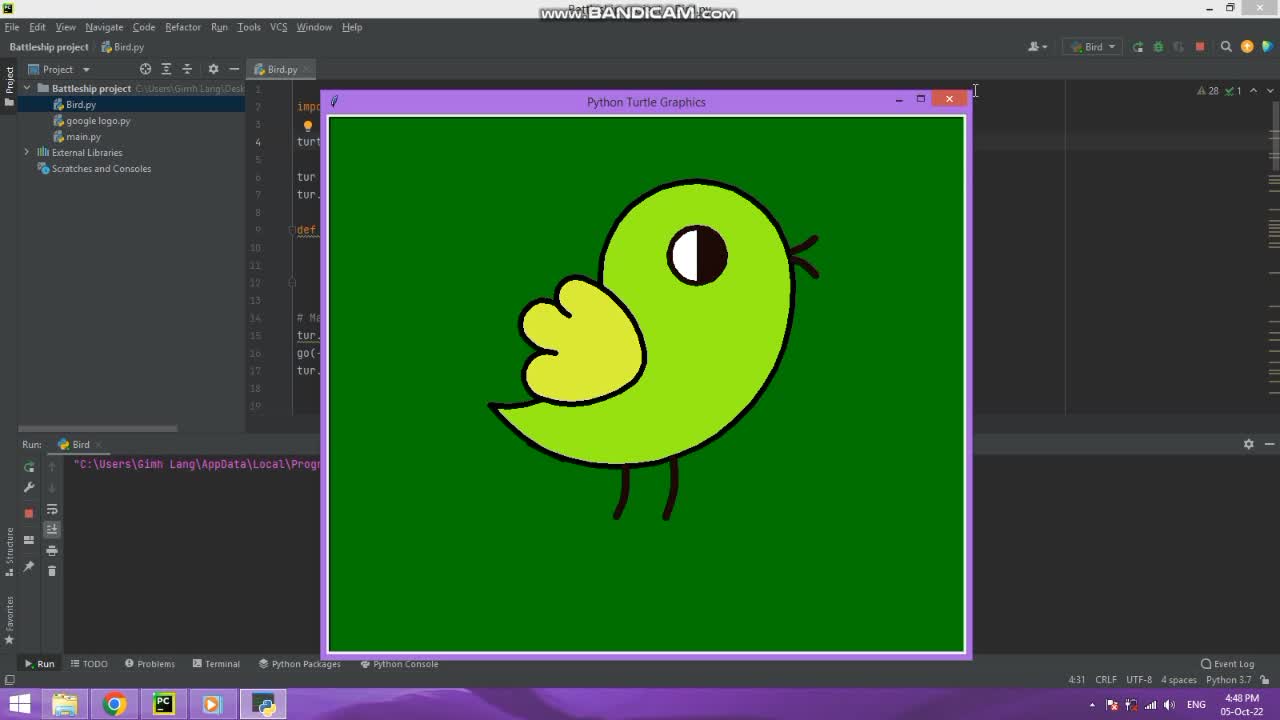Open PyCharm icon in the taskbar
The width and height of the screenshot is (1280, 720).
tap(163, 705)
